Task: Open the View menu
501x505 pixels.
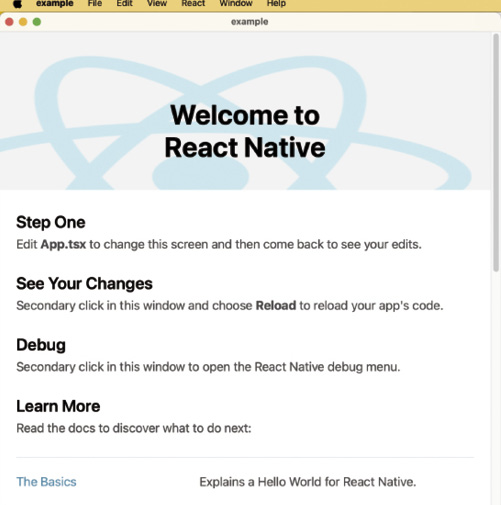Action: 157,3
